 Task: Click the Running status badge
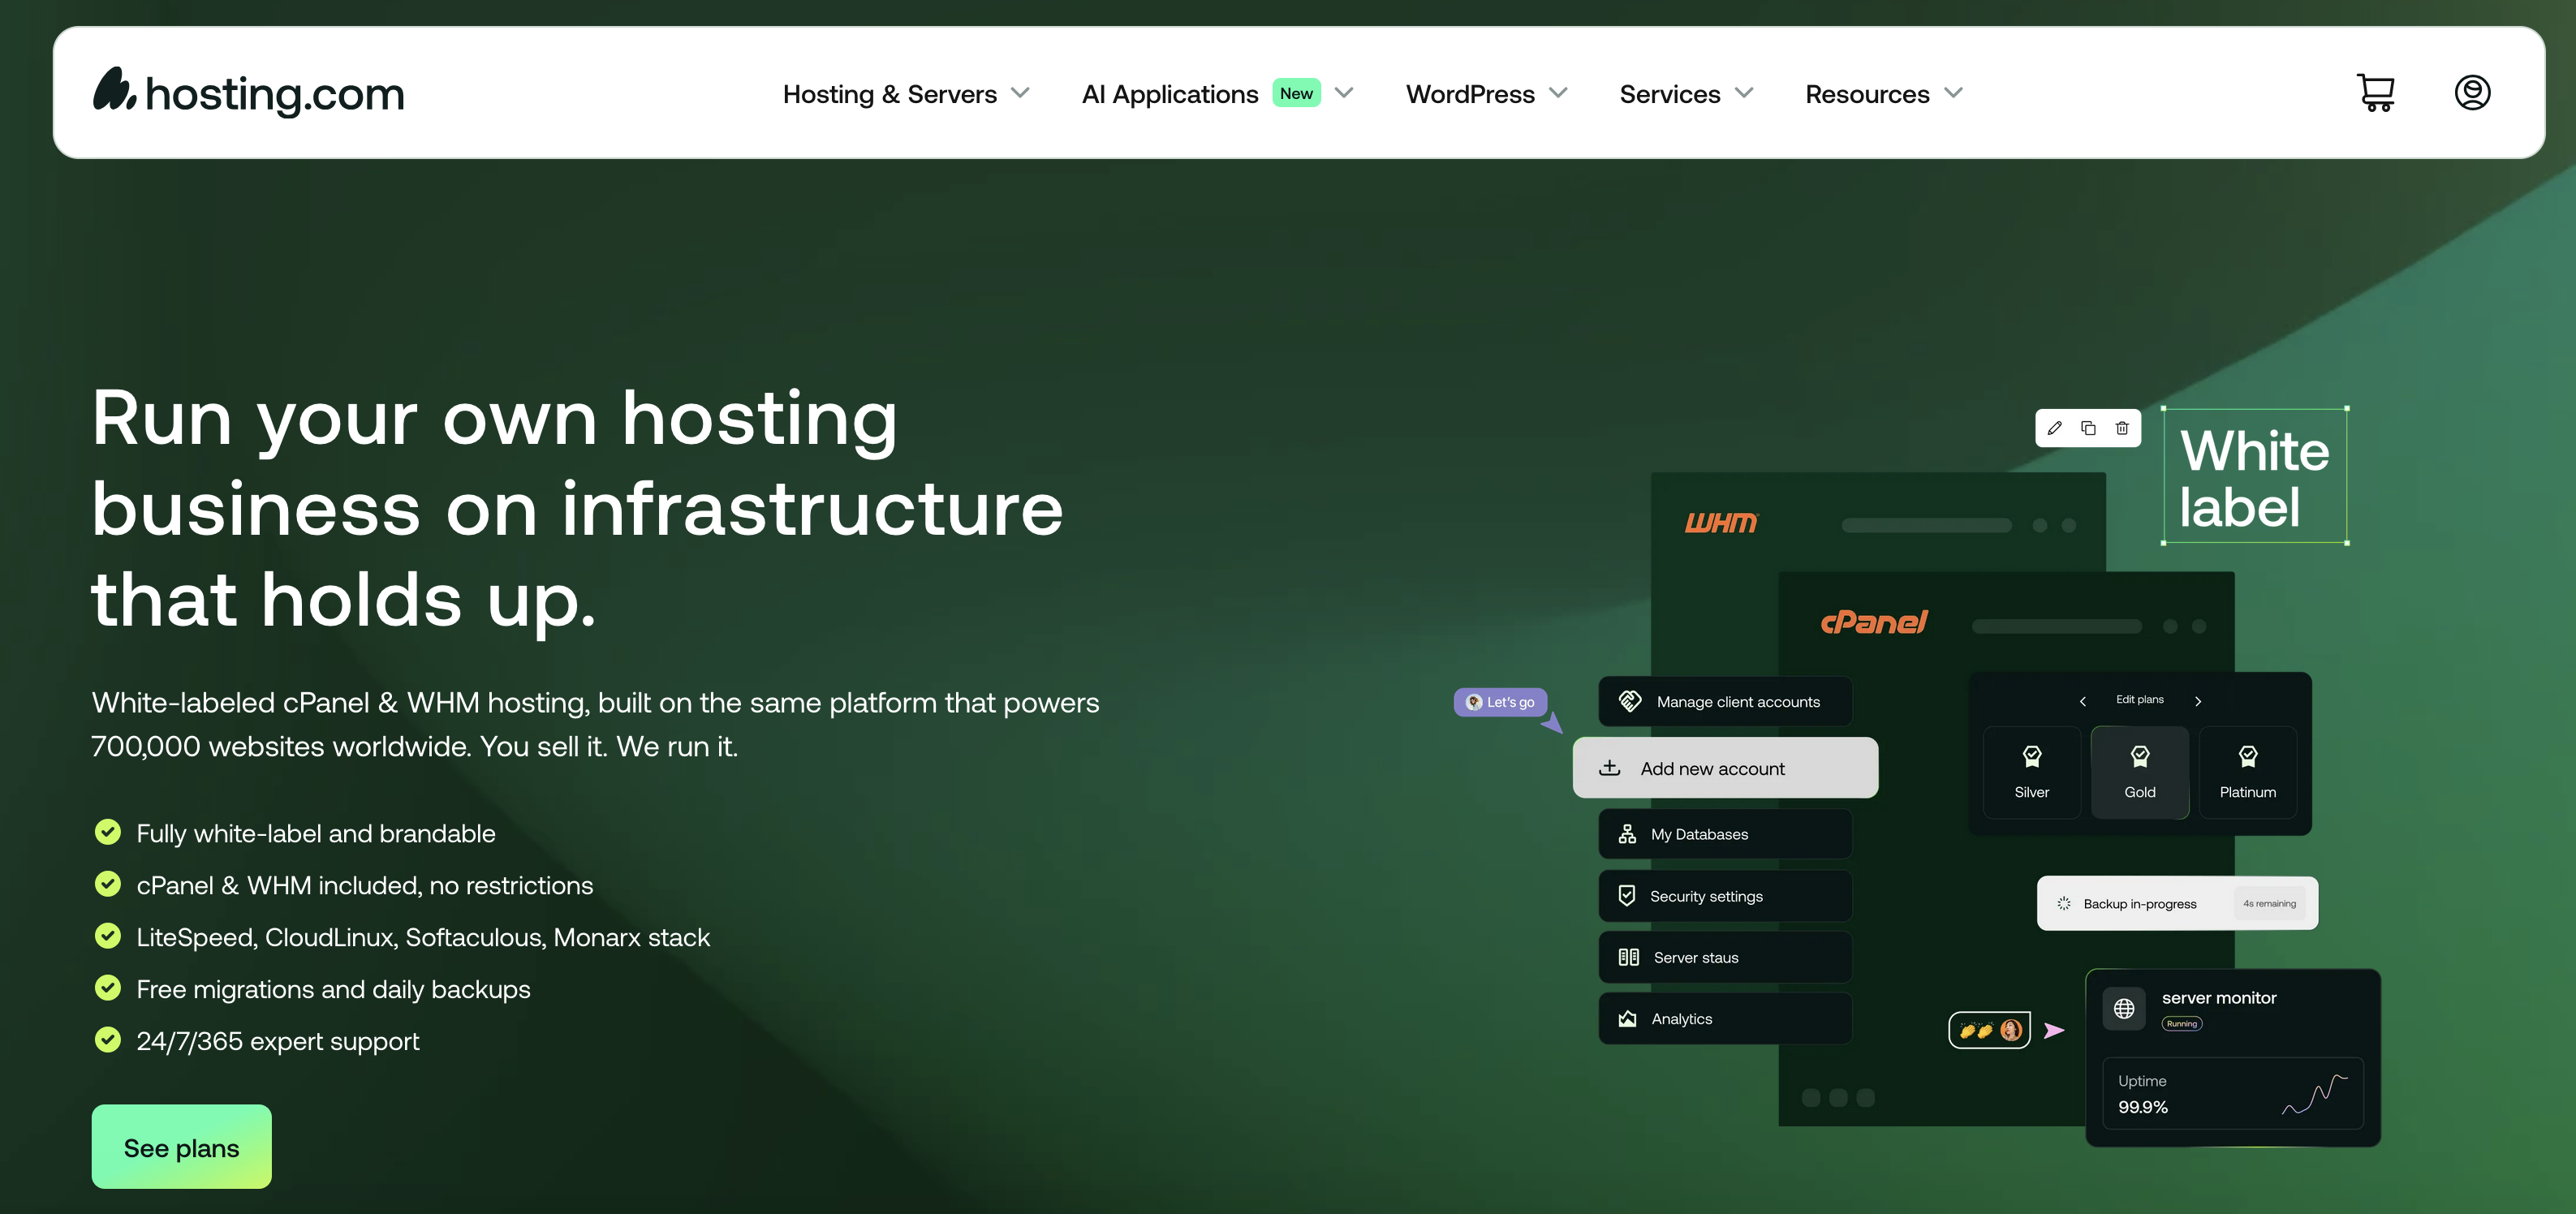[2181, 1024]
